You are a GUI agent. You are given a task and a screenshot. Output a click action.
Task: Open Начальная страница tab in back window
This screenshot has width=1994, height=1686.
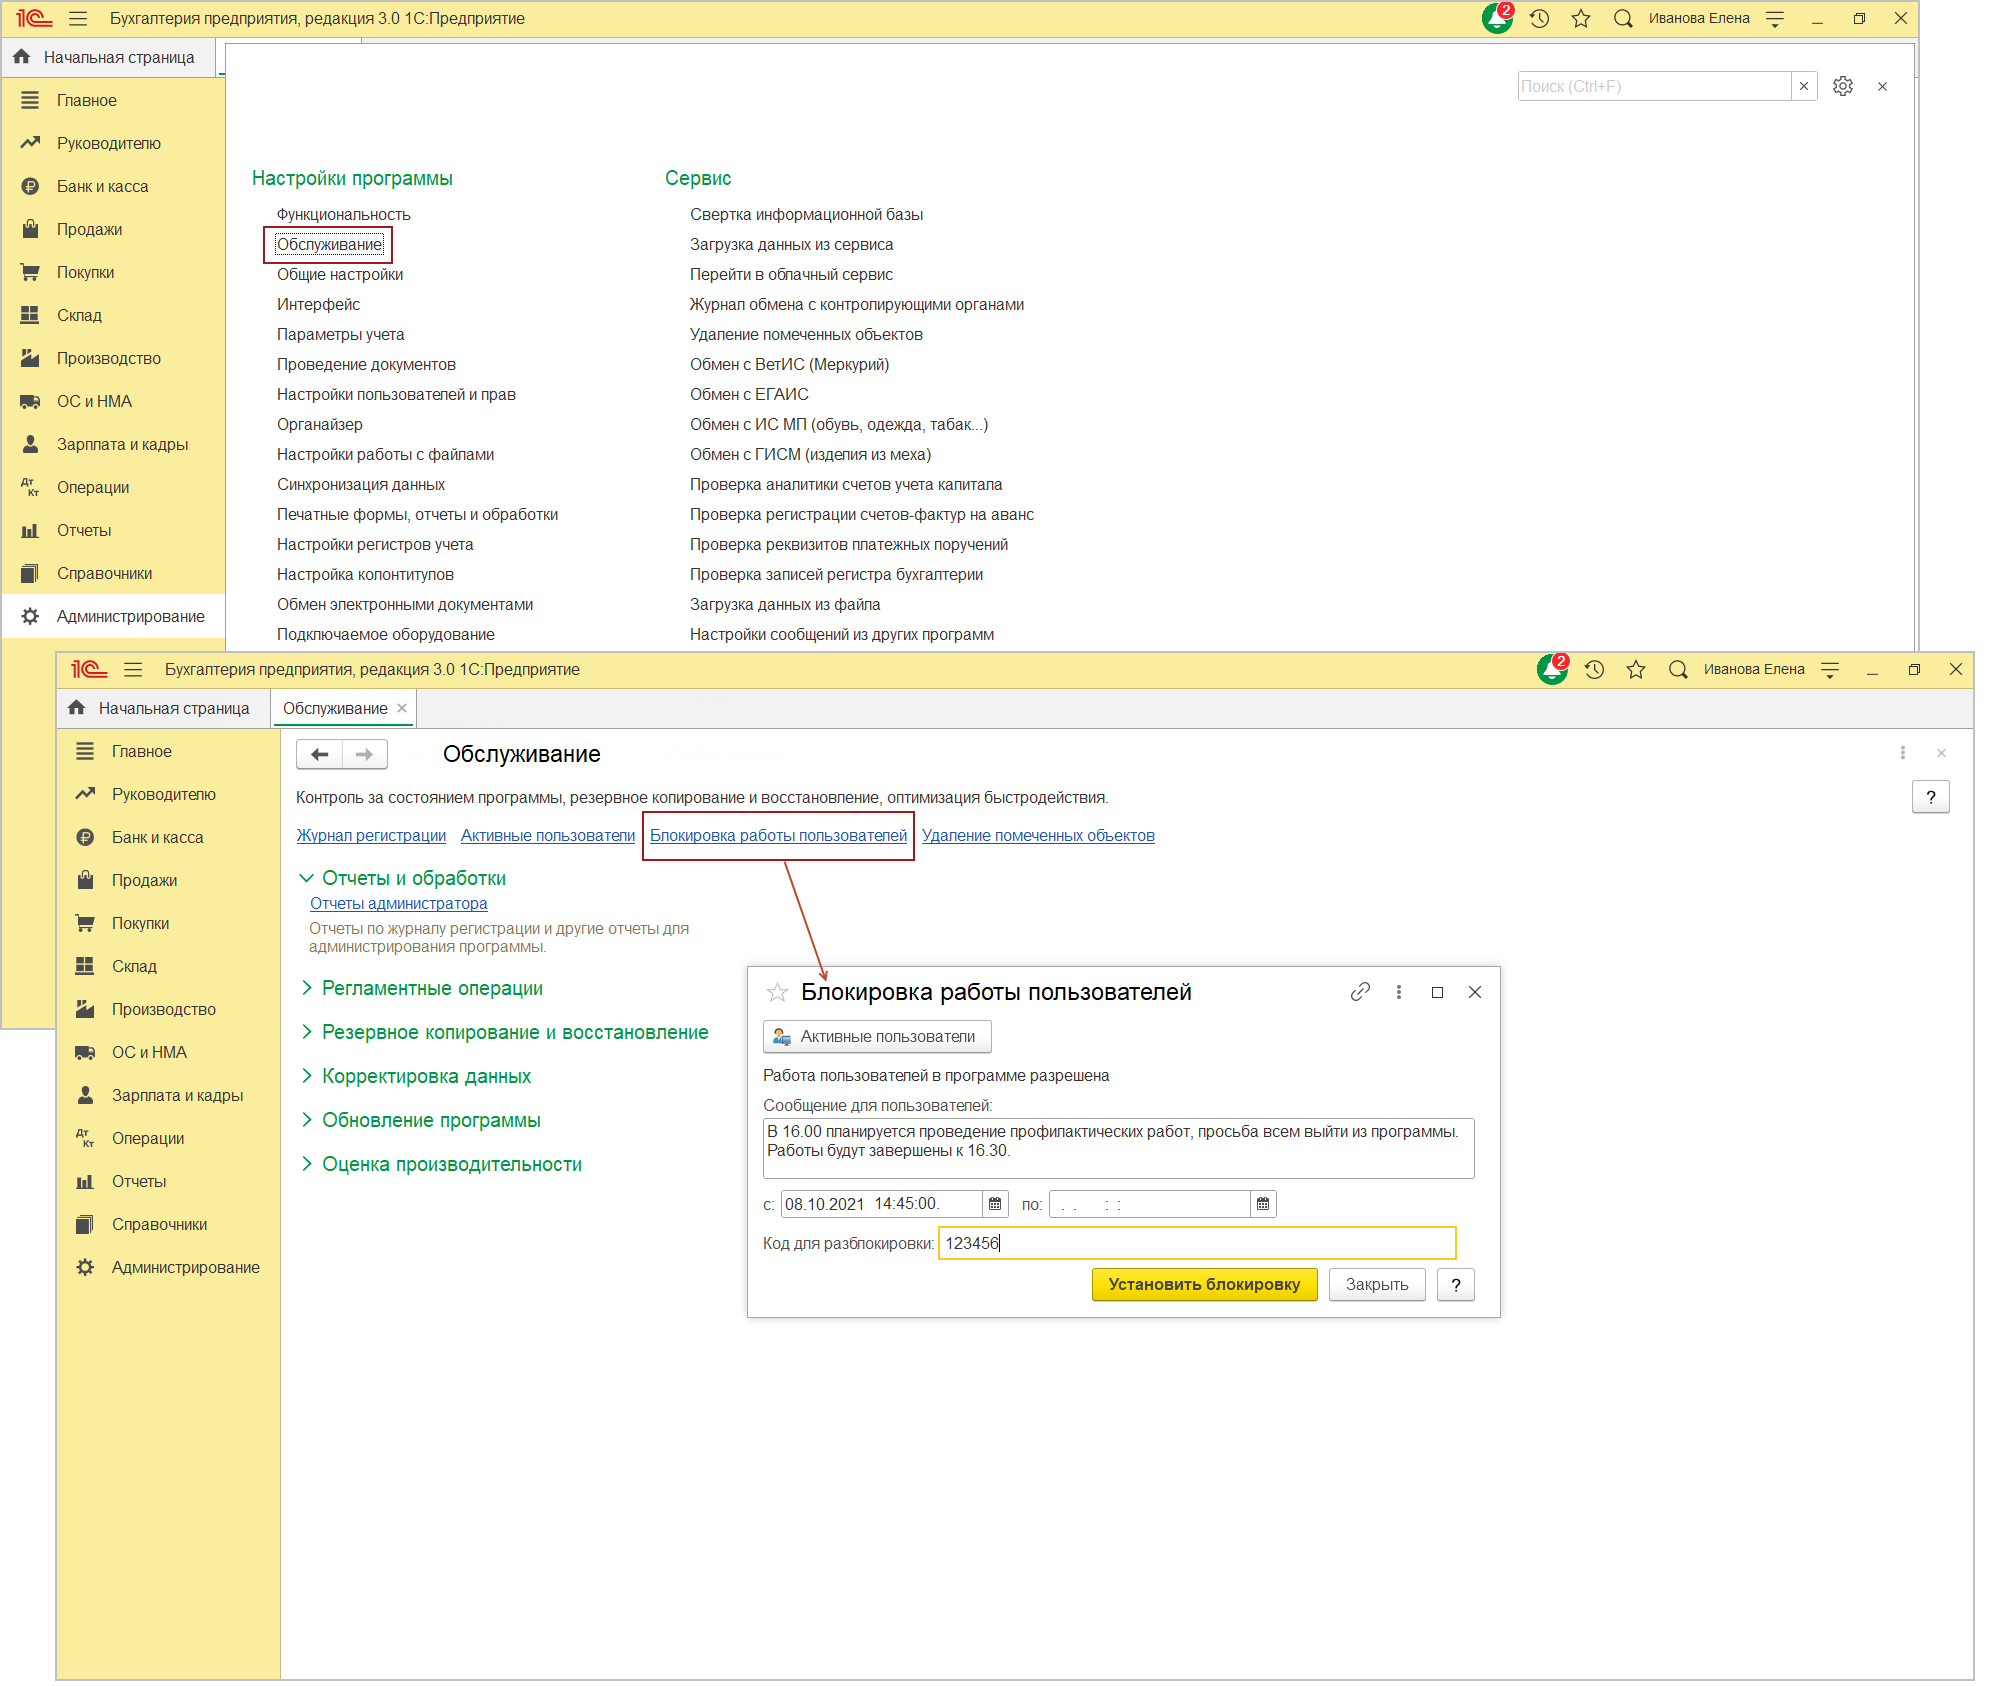[108, 57]
